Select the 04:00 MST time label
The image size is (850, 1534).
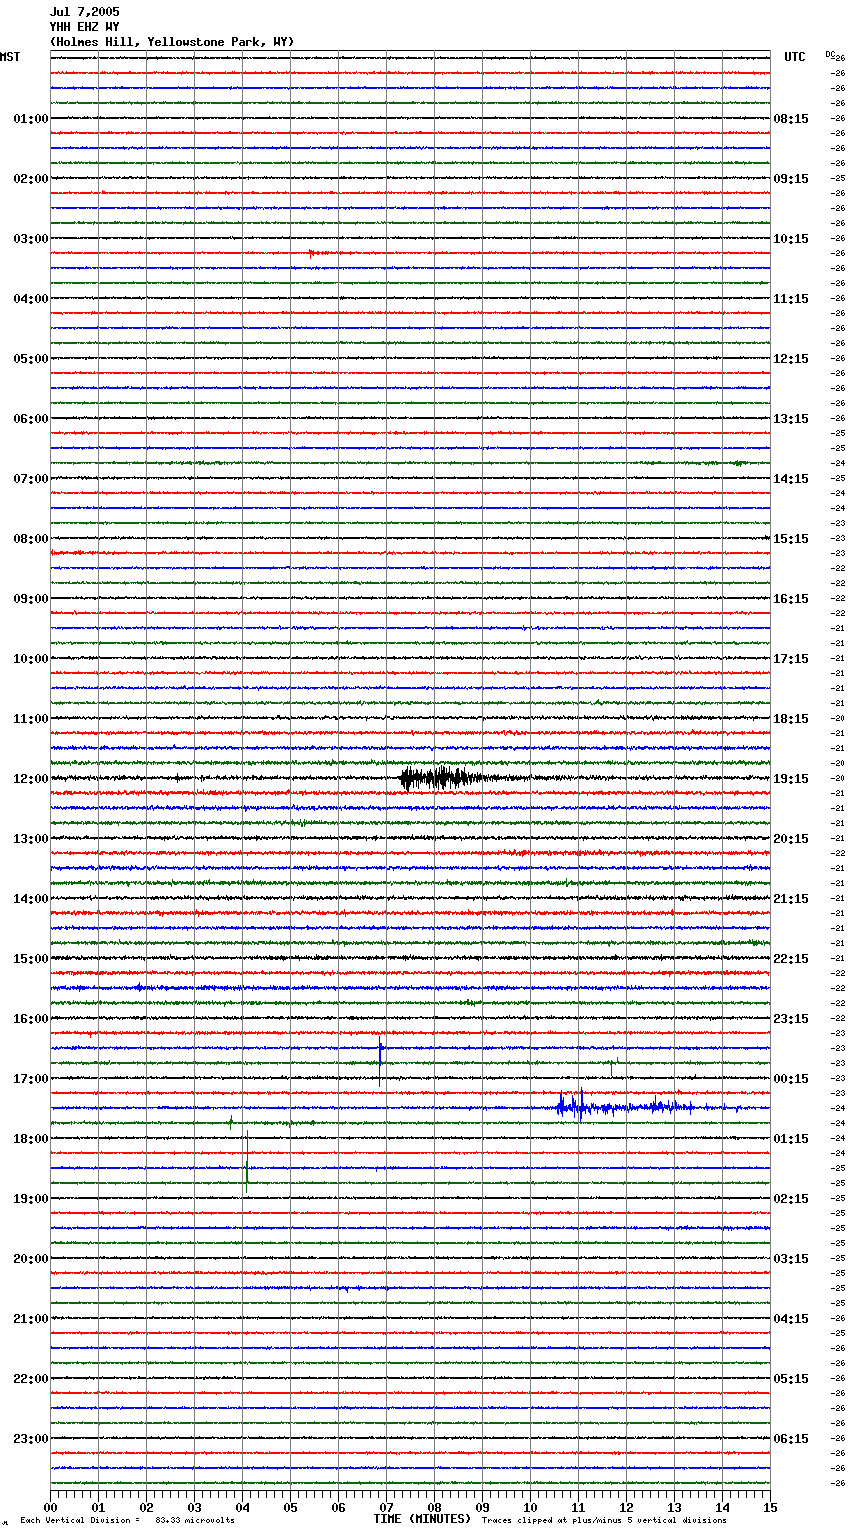tap(31, 299)
